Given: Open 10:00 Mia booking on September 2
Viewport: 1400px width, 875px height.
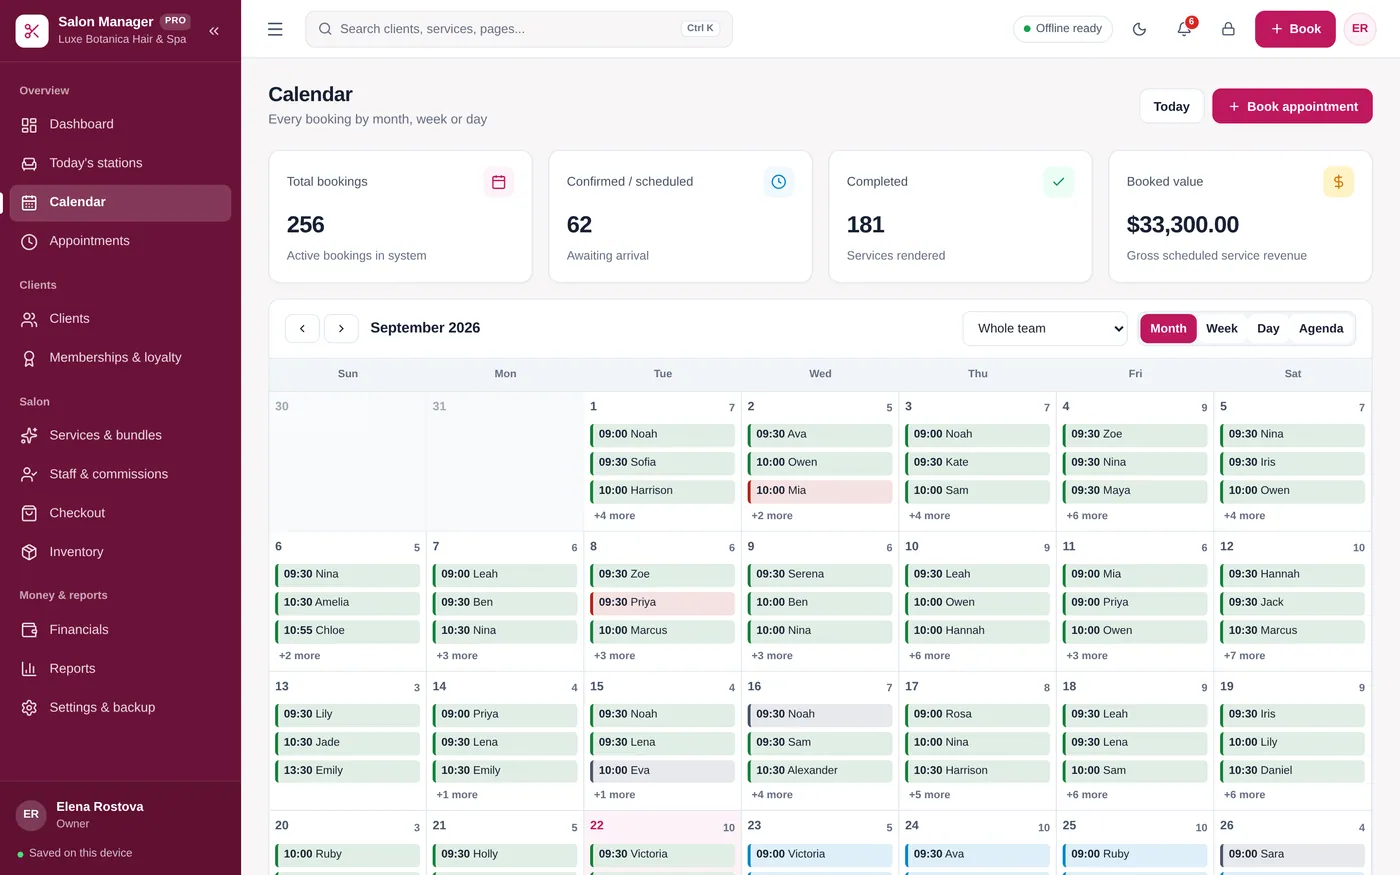Looking at the screenshot, I should [820, 491].
